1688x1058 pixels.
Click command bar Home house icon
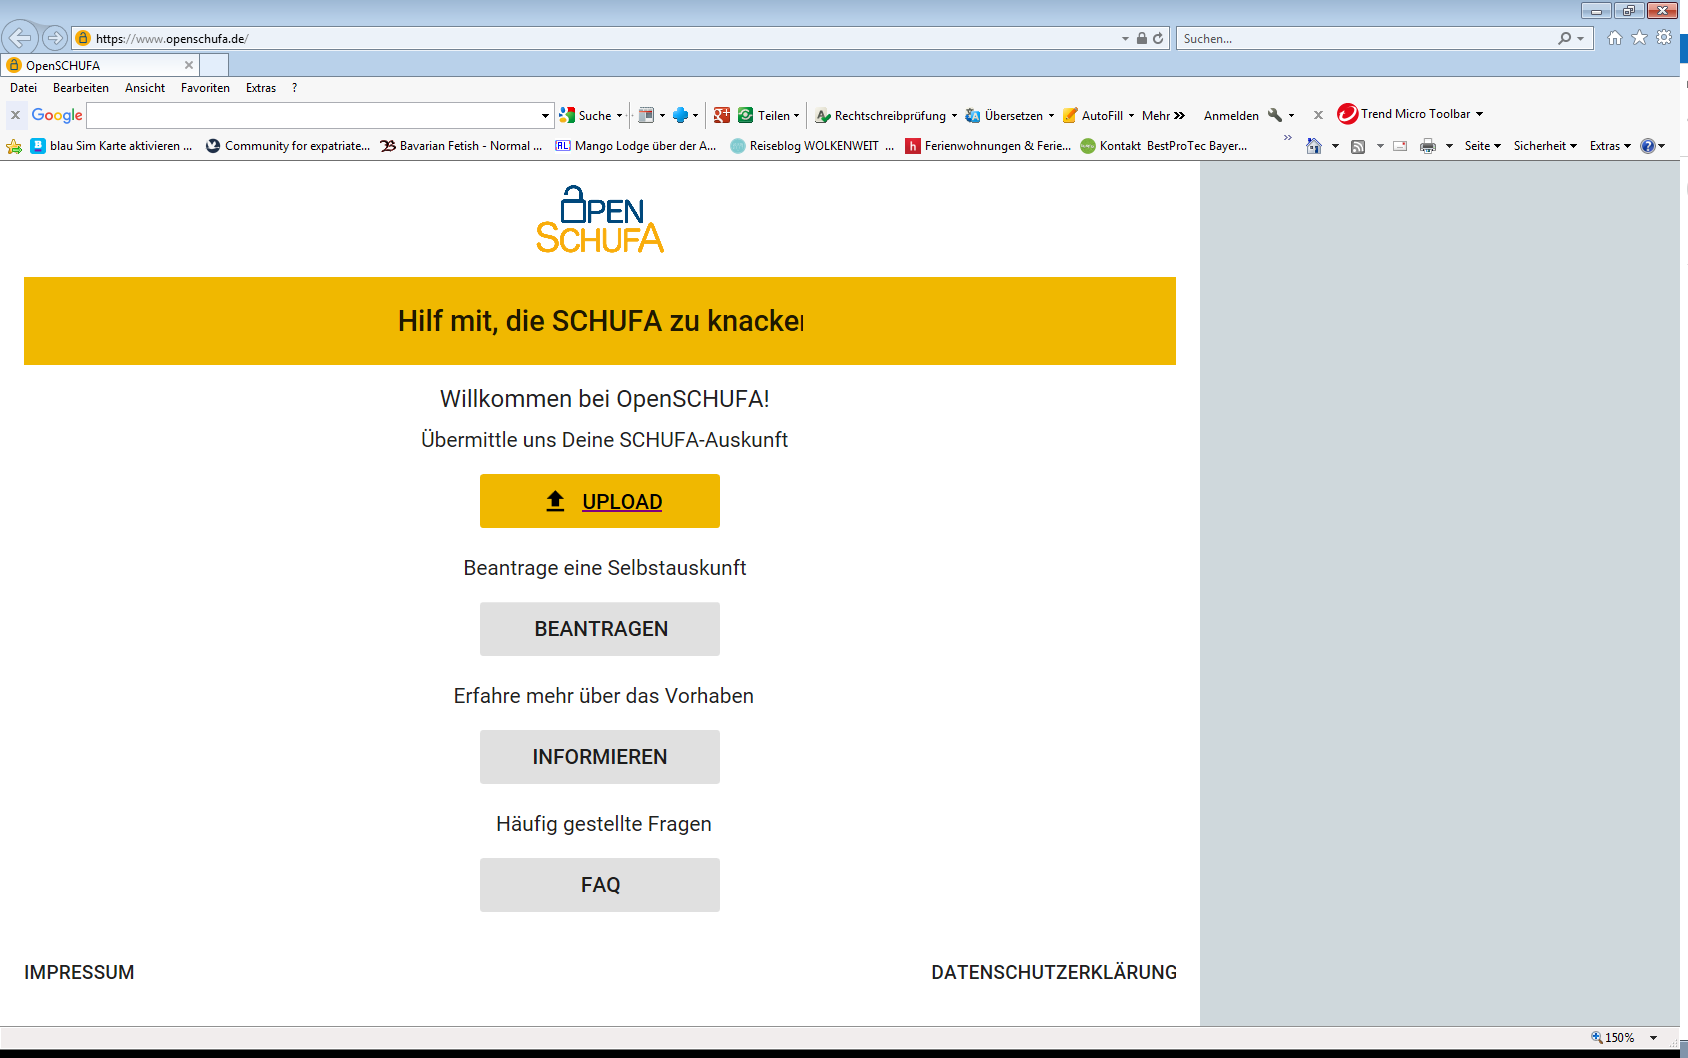[x=1314, y=146]
